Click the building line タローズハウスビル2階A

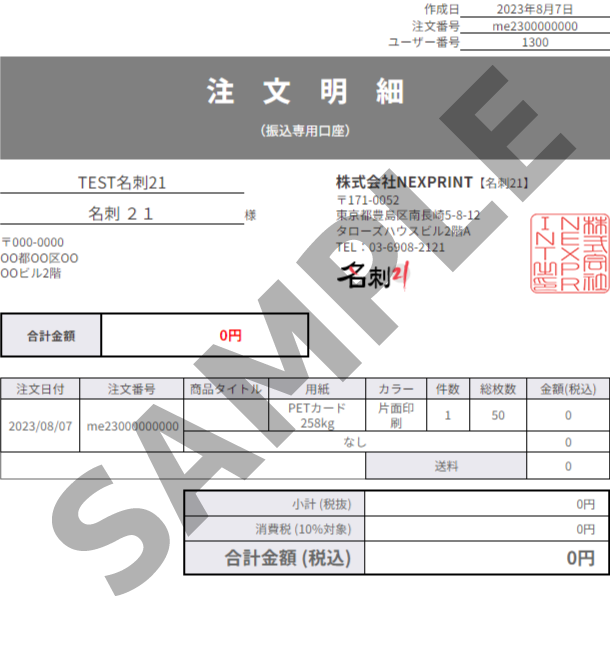click(x=403, y=232)
